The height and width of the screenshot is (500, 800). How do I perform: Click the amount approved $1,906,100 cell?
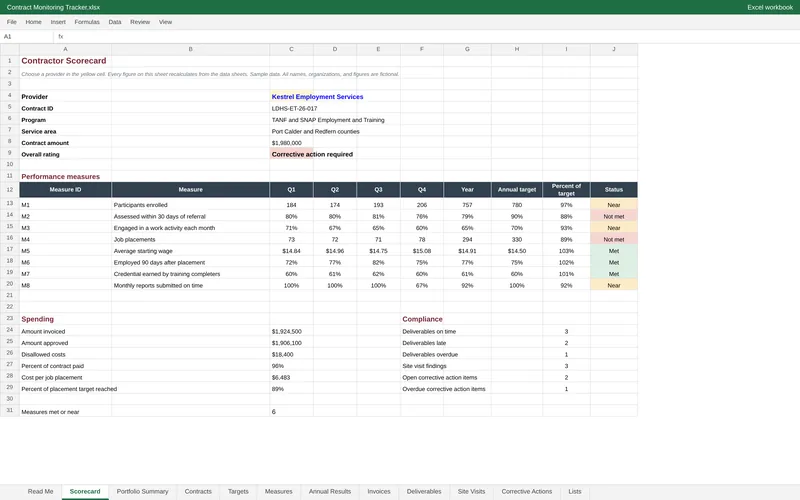(291, 343)
